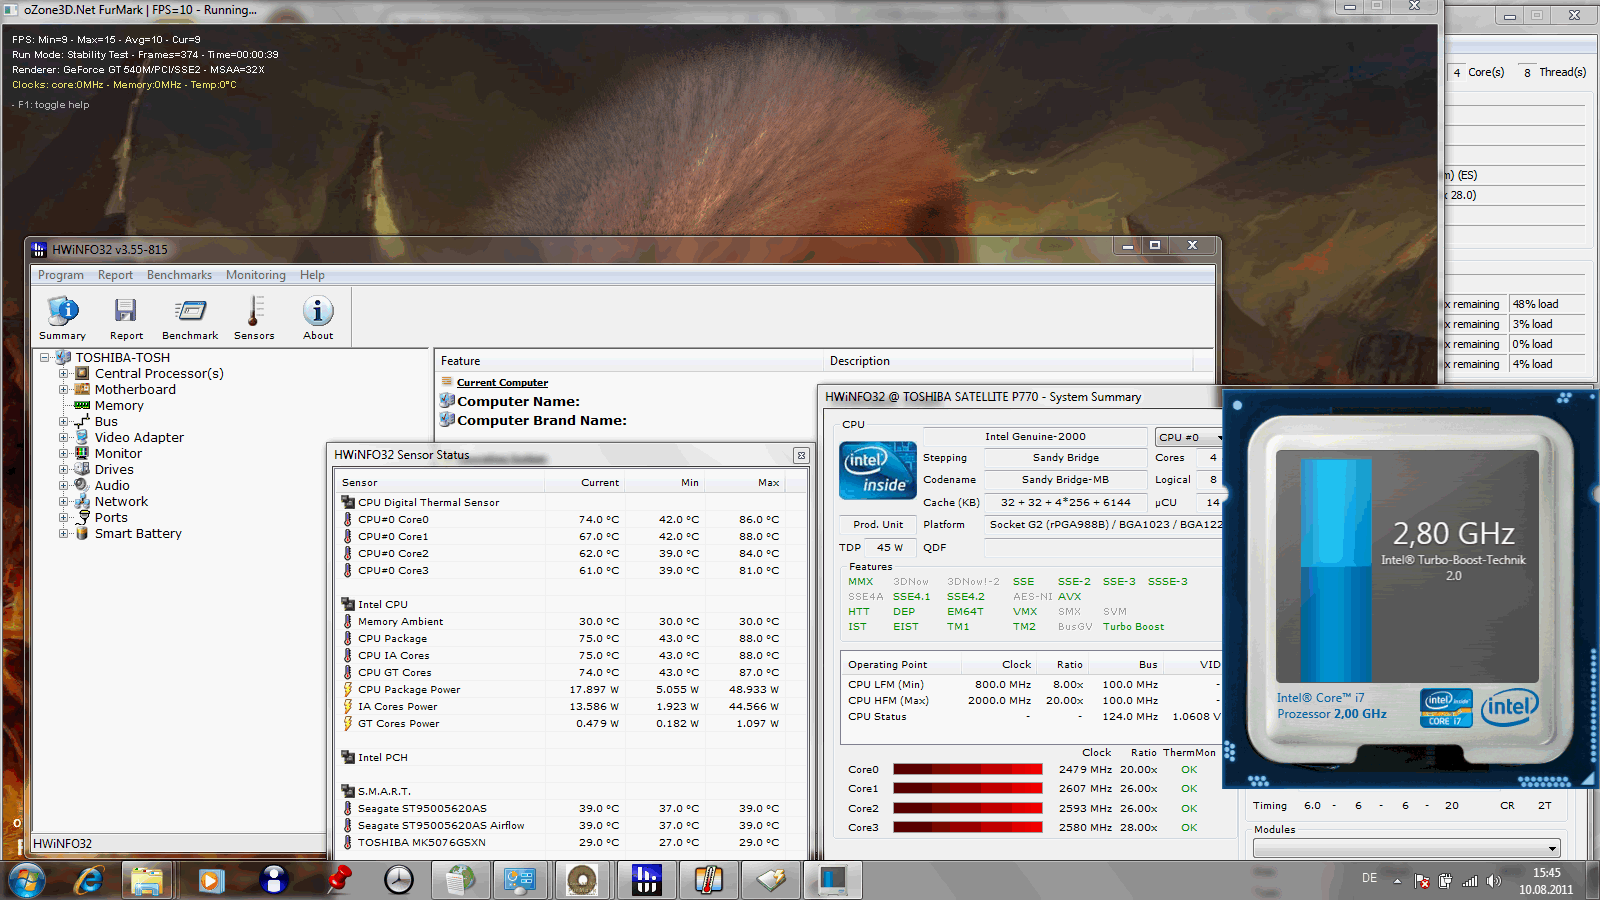This screenshot has height=900, width=1600.
Task: Click the Feature column header
Action: click(x=629, y=361)
